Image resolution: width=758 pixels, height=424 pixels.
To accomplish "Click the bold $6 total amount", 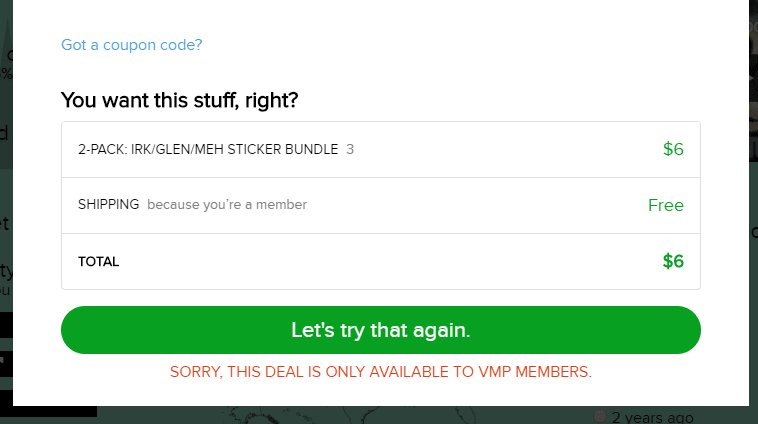I will [673, 262].
